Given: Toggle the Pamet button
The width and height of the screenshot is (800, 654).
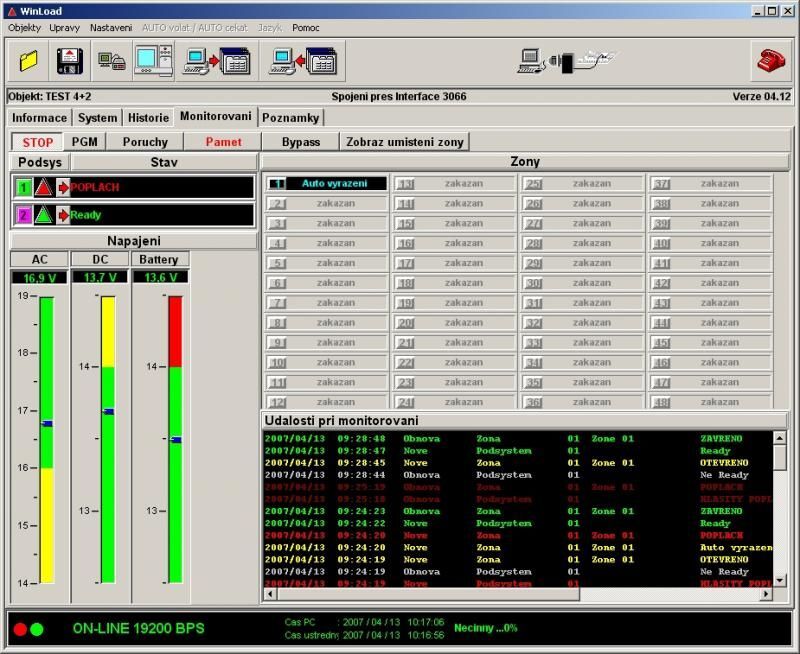Looking at the screenshot, I should coord(223,142).
